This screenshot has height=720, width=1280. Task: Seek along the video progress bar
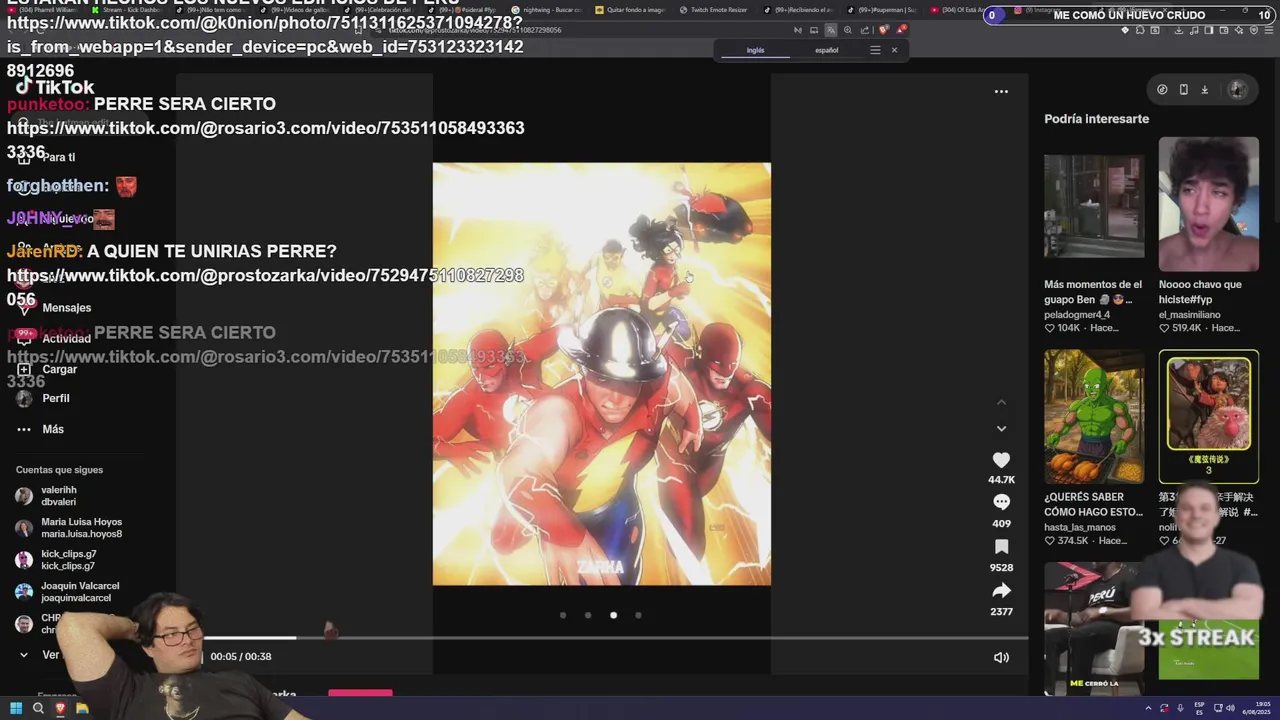click(615, 637)
